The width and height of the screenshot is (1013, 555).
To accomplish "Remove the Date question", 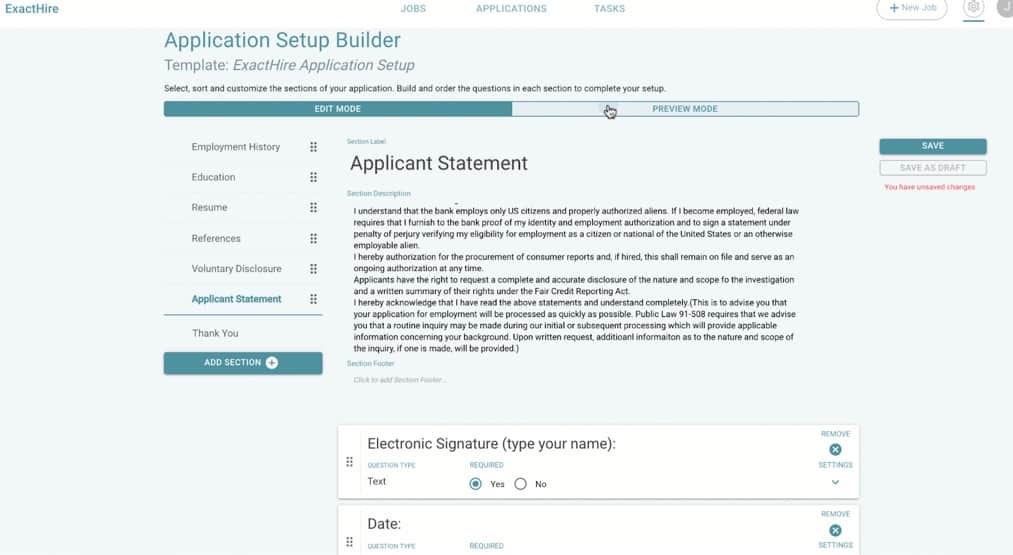I will (x=835, y=530).
